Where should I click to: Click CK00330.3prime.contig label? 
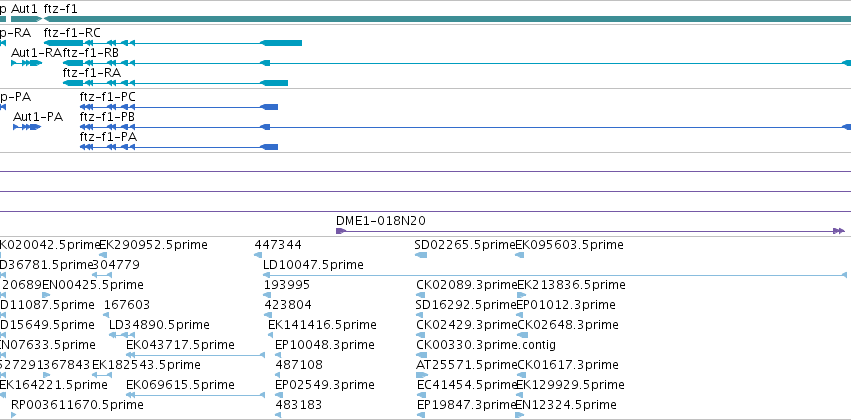pos(486,345)
